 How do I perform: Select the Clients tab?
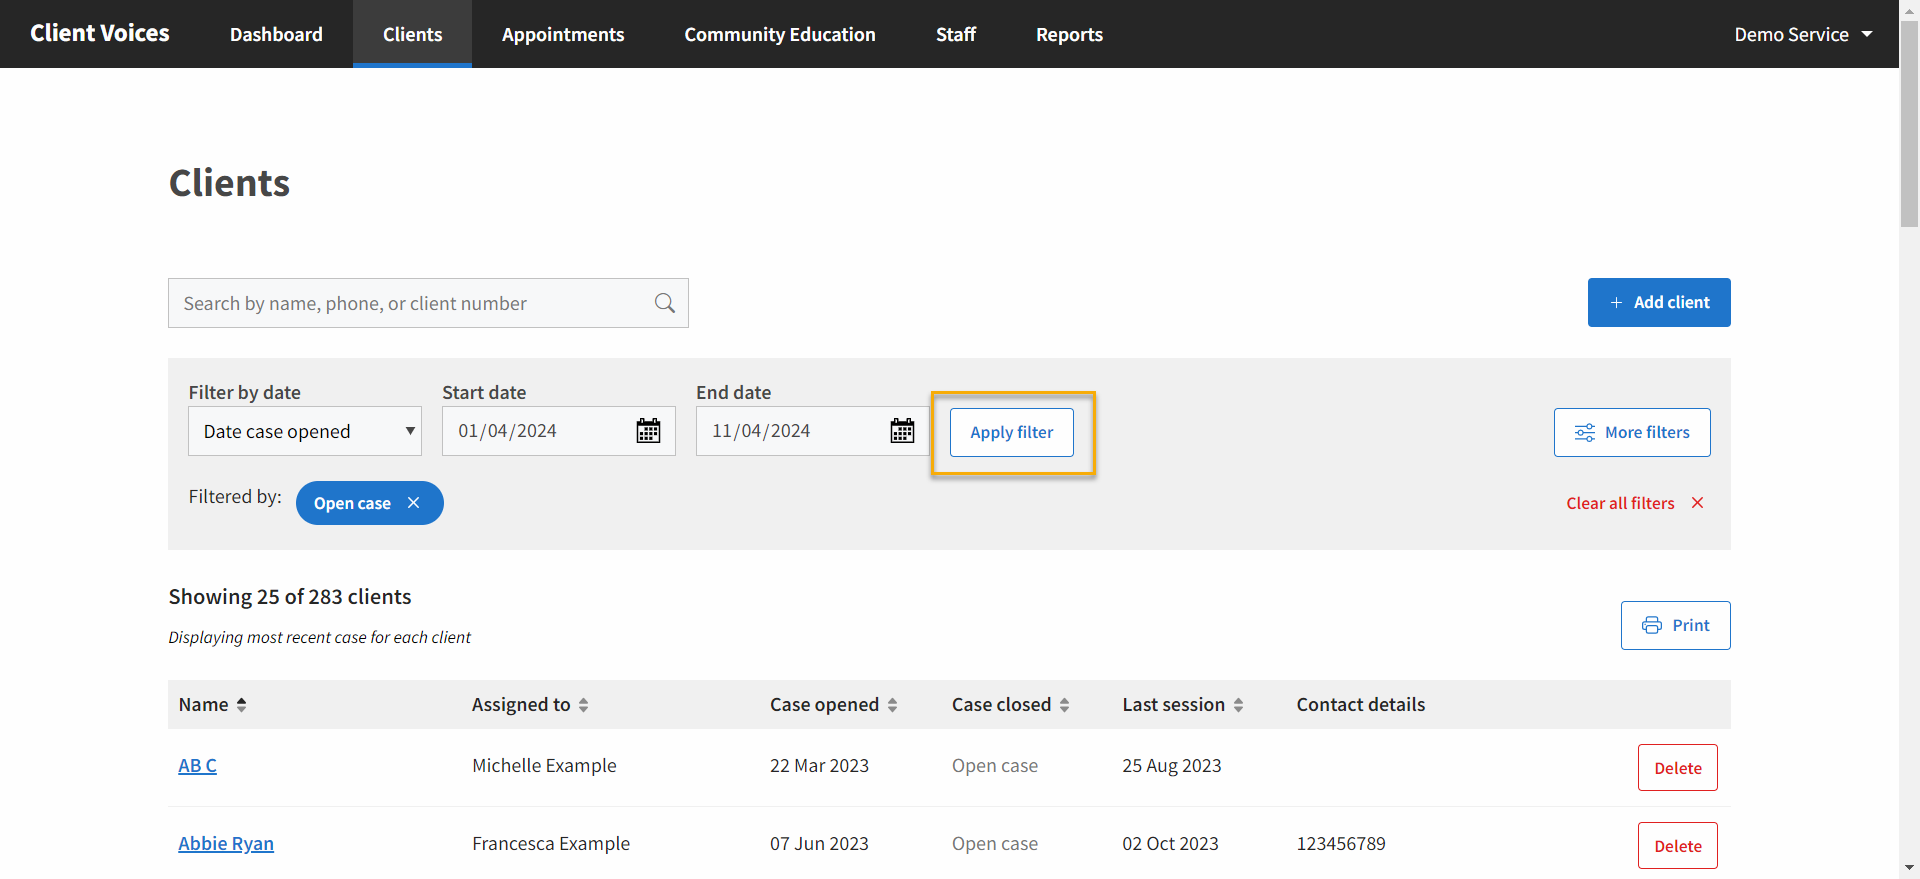click(412, 34)
